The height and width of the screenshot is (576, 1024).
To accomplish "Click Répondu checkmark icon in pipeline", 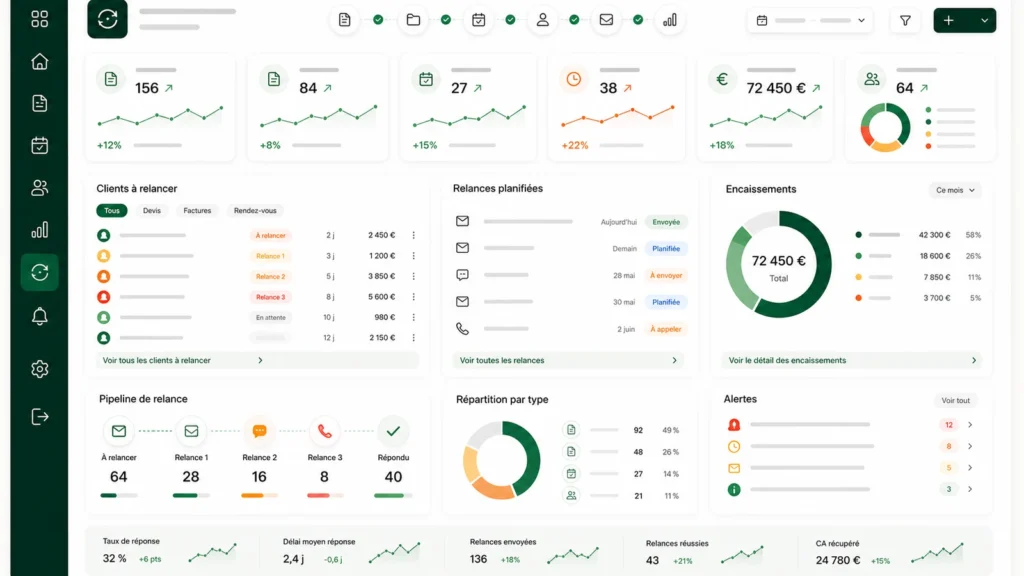I will (x=392, y=431).
